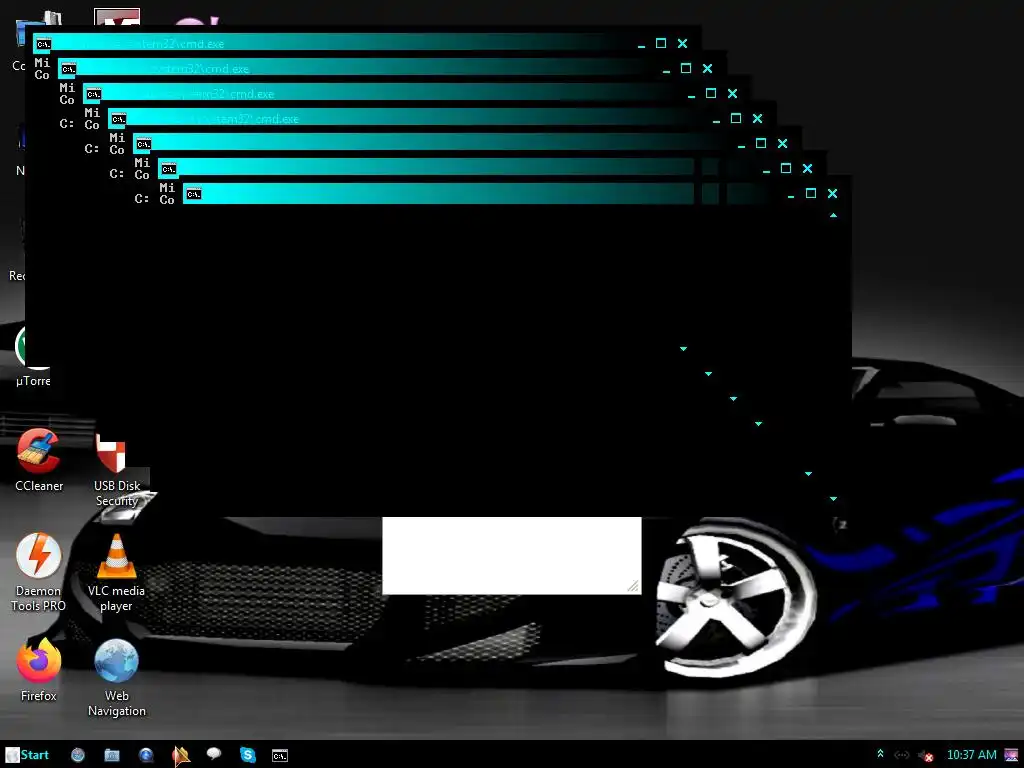Open the system menu icon of the frontmost cmd window
The width and height of the screenshot is (1024, 768).
pos(193,194)
